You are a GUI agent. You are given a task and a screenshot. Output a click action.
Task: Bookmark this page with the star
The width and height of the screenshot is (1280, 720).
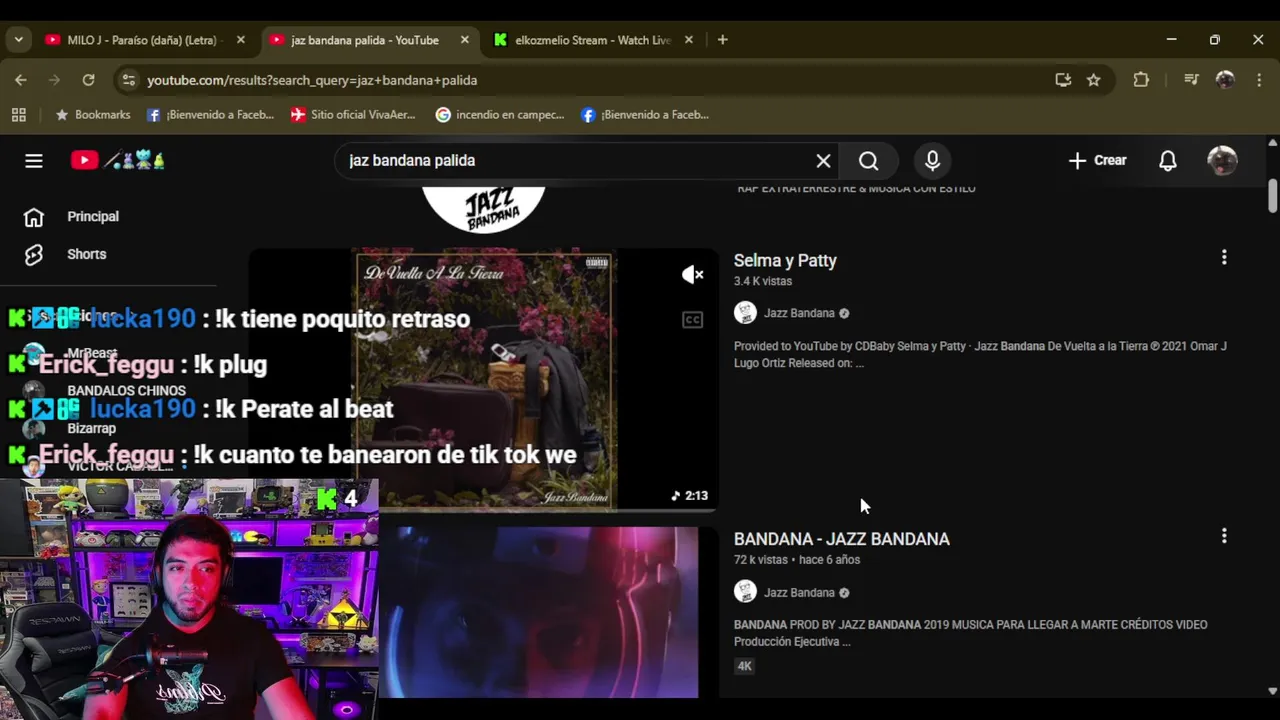click(x=1093, y=80)
